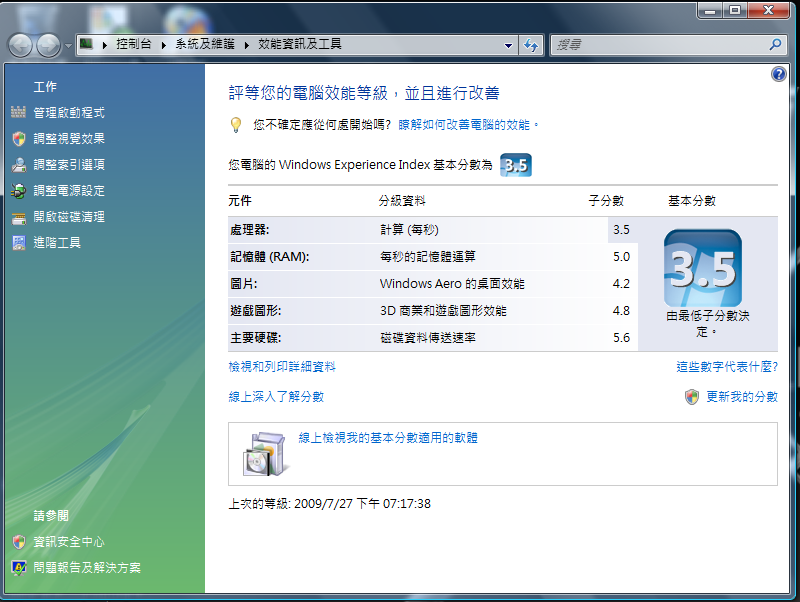Open the address bar history dropdown
Image resolution: width=800 pixels, height=602 pixels.
[508, 45]
